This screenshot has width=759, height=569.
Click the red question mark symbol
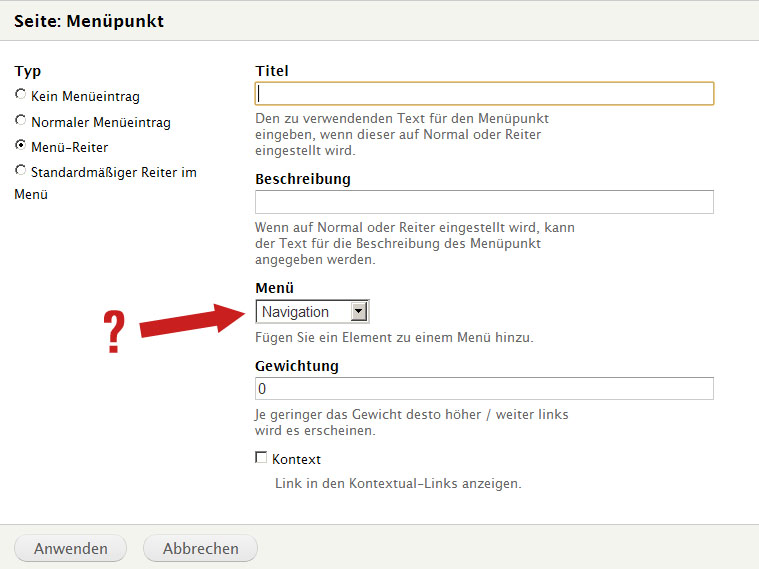(x=115, y=332)
